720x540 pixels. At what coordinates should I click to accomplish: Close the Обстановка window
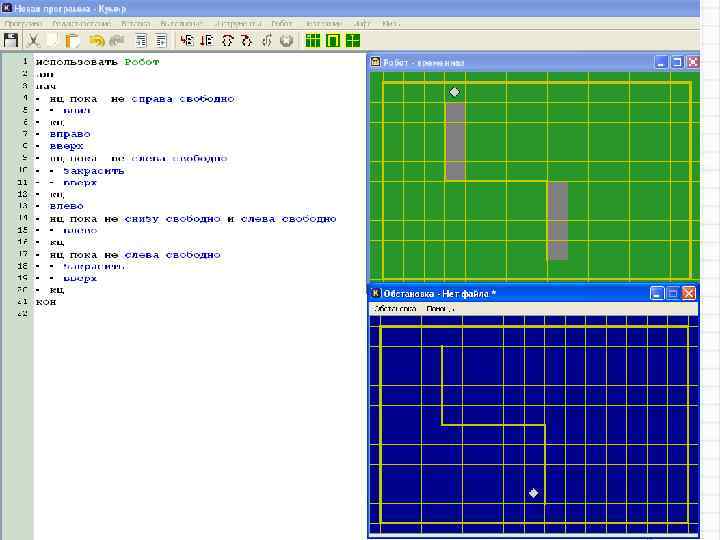click(x=688, y=293)
